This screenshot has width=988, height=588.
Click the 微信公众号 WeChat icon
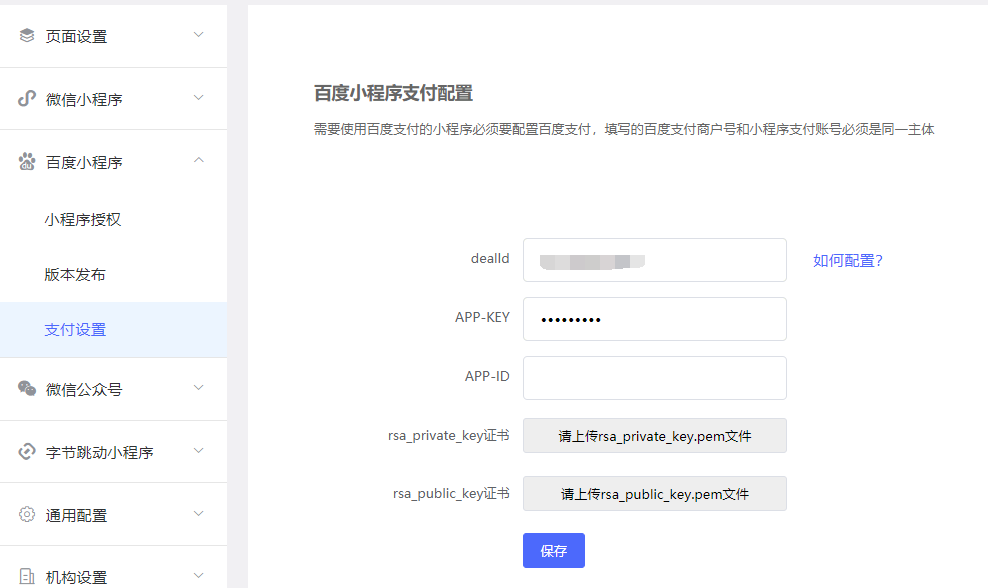26,388
